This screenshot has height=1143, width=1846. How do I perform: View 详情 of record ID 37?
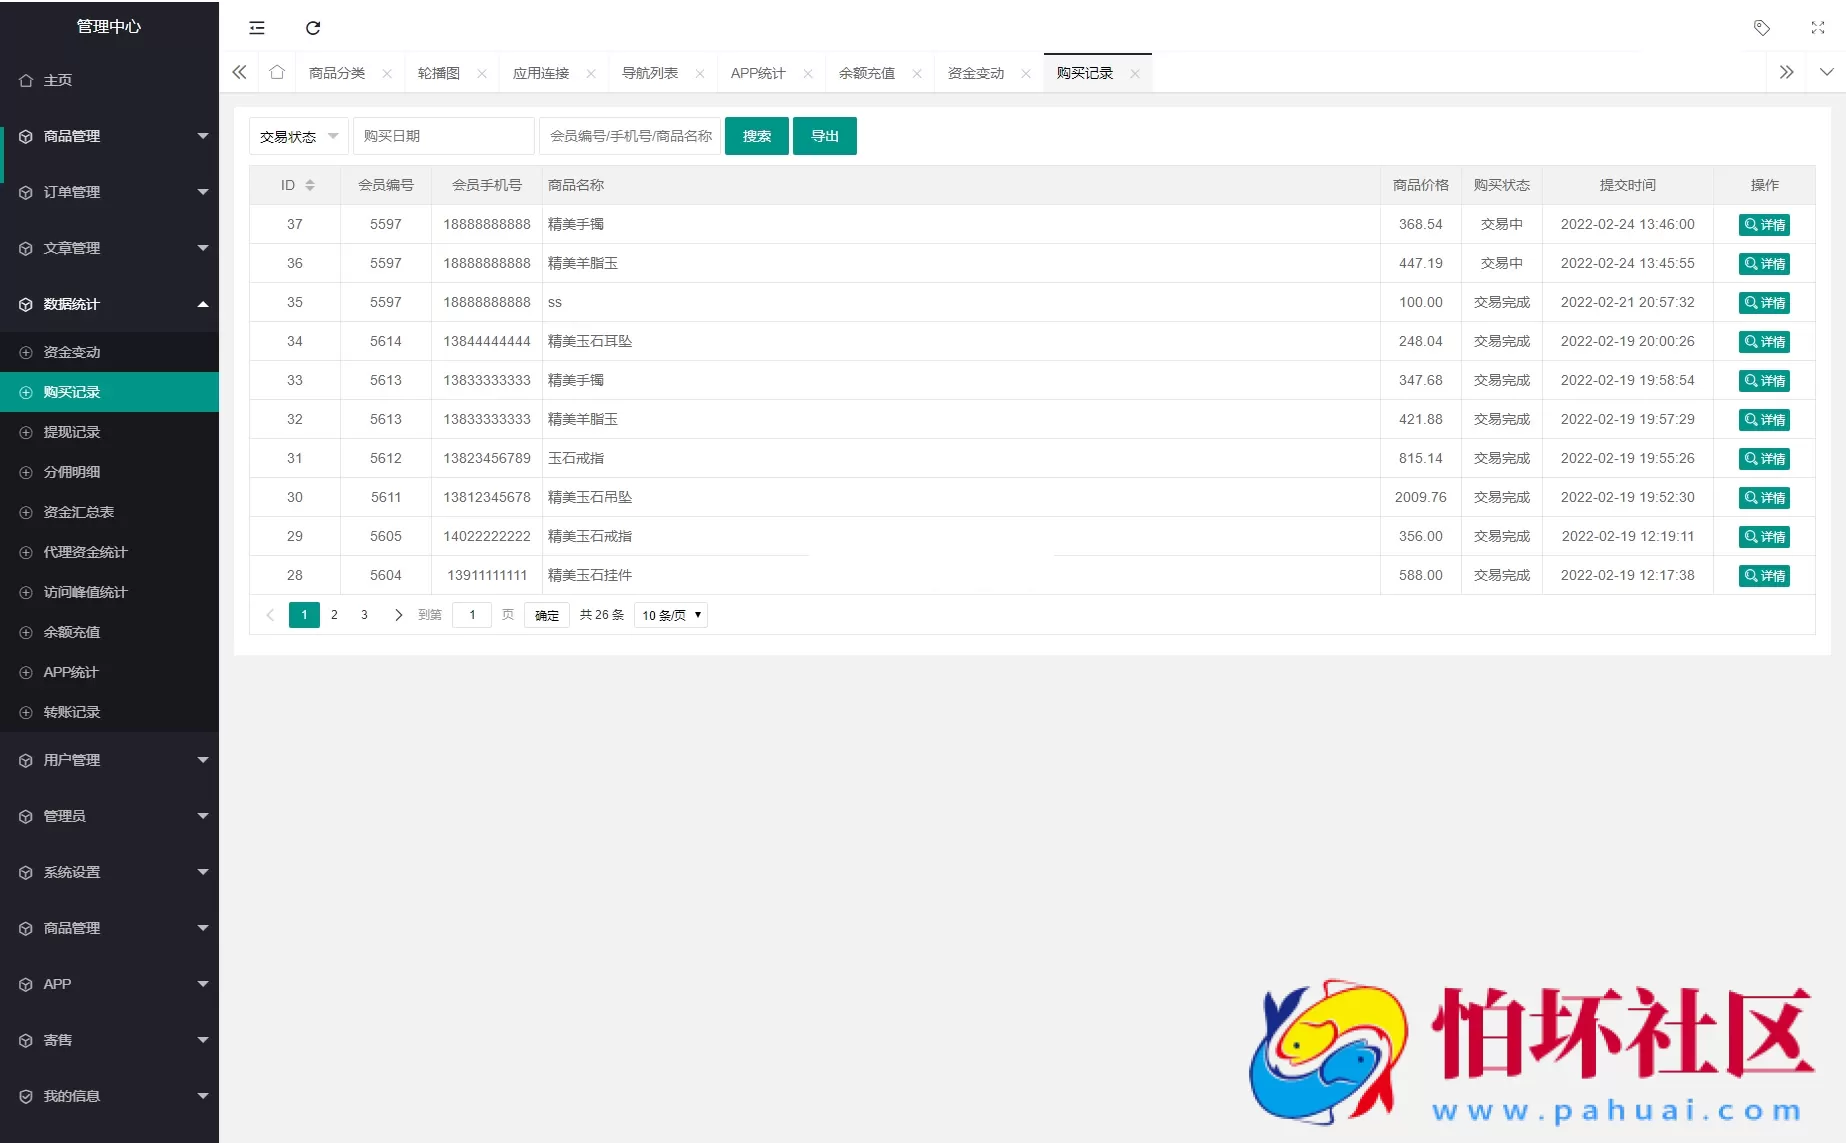(x=1764, y=224)
